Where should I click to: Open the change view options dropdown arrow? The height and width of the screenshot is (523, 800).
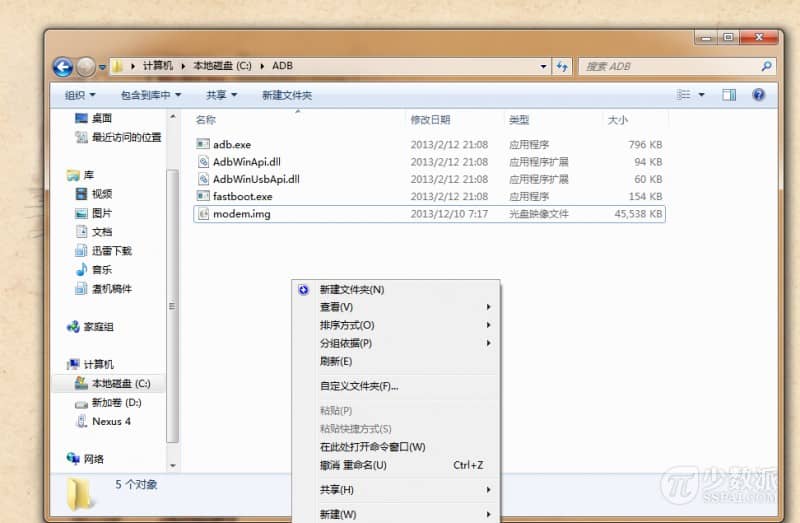click(x=701, y=95)
